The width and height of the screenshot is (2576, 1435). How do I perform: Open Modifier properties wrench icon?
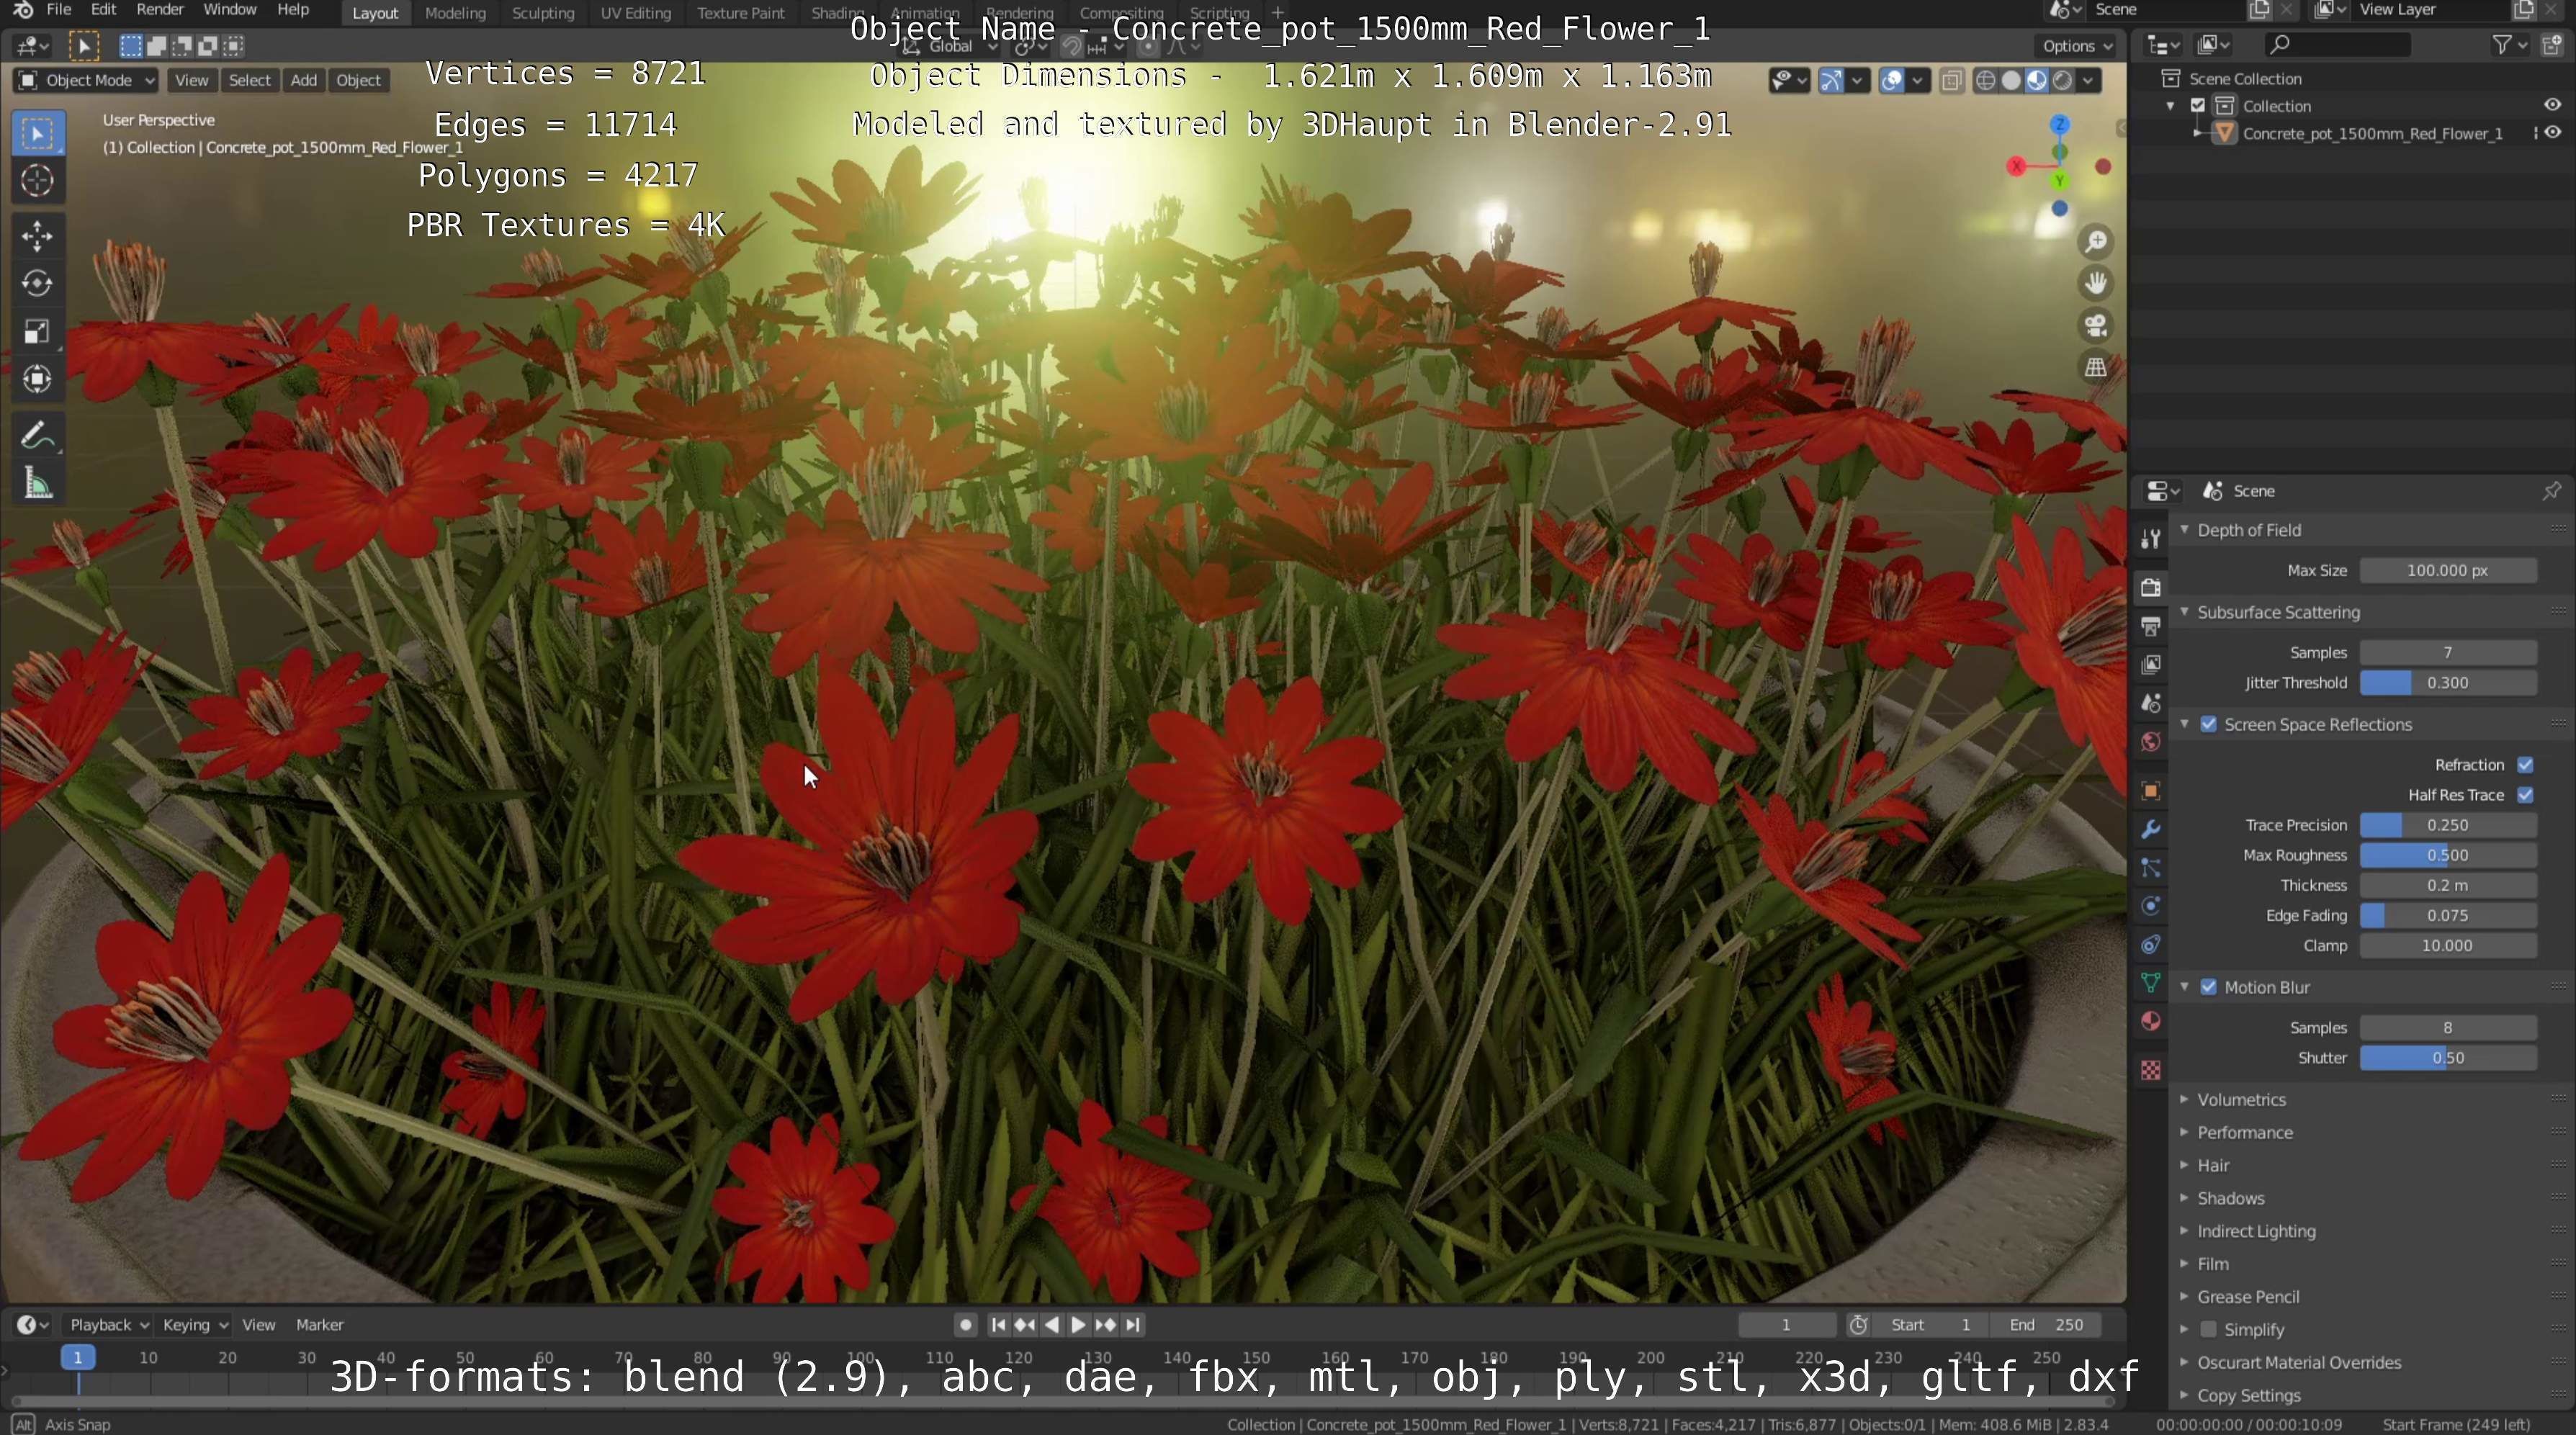click(x=2151, y=830)
